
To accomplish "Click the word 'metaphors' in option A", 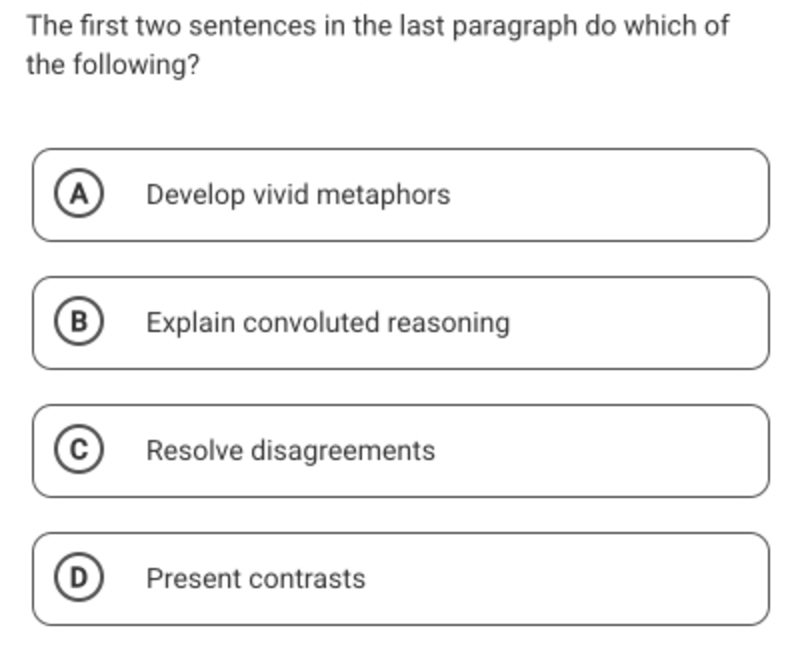I will point(384,195).
